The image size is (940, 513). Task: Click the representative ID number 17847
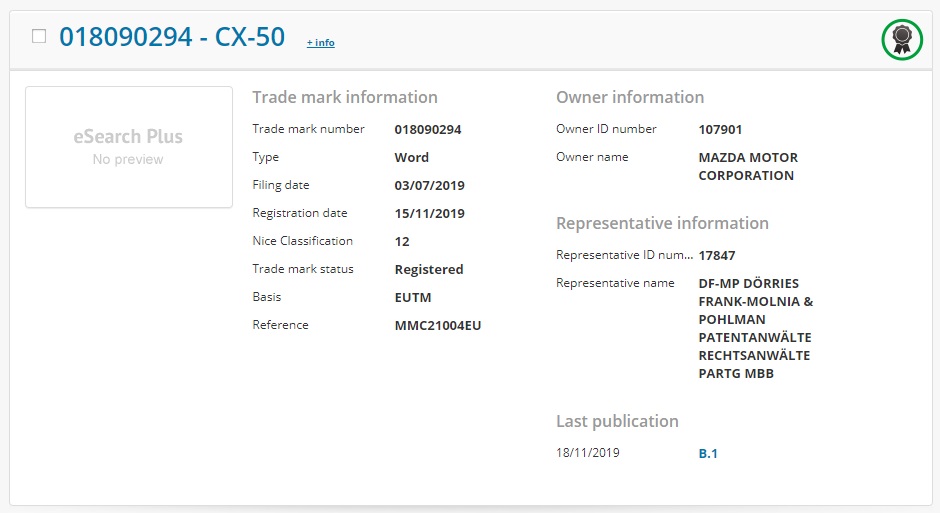(x=716, y=255)
